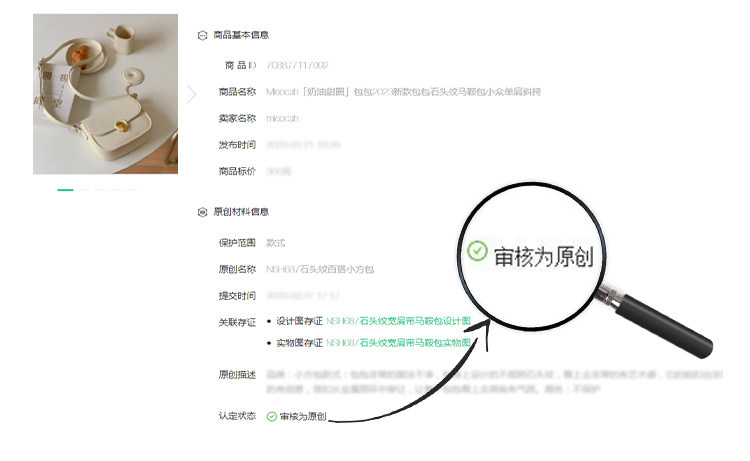
Task: Click the bullet before 设计图存证
Action: (269, 321)
